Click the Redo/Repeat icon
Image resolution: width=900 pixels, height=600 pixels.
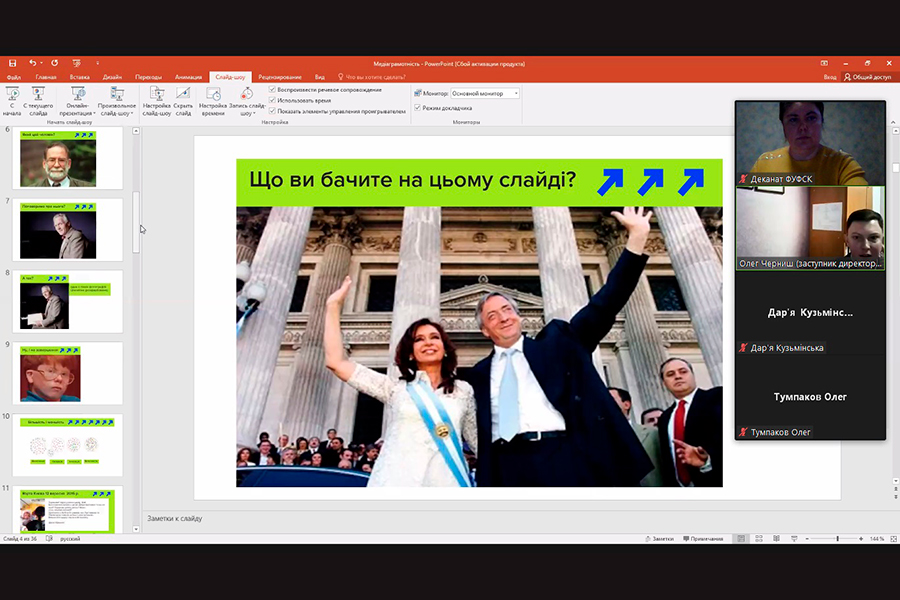click(55, 63)
